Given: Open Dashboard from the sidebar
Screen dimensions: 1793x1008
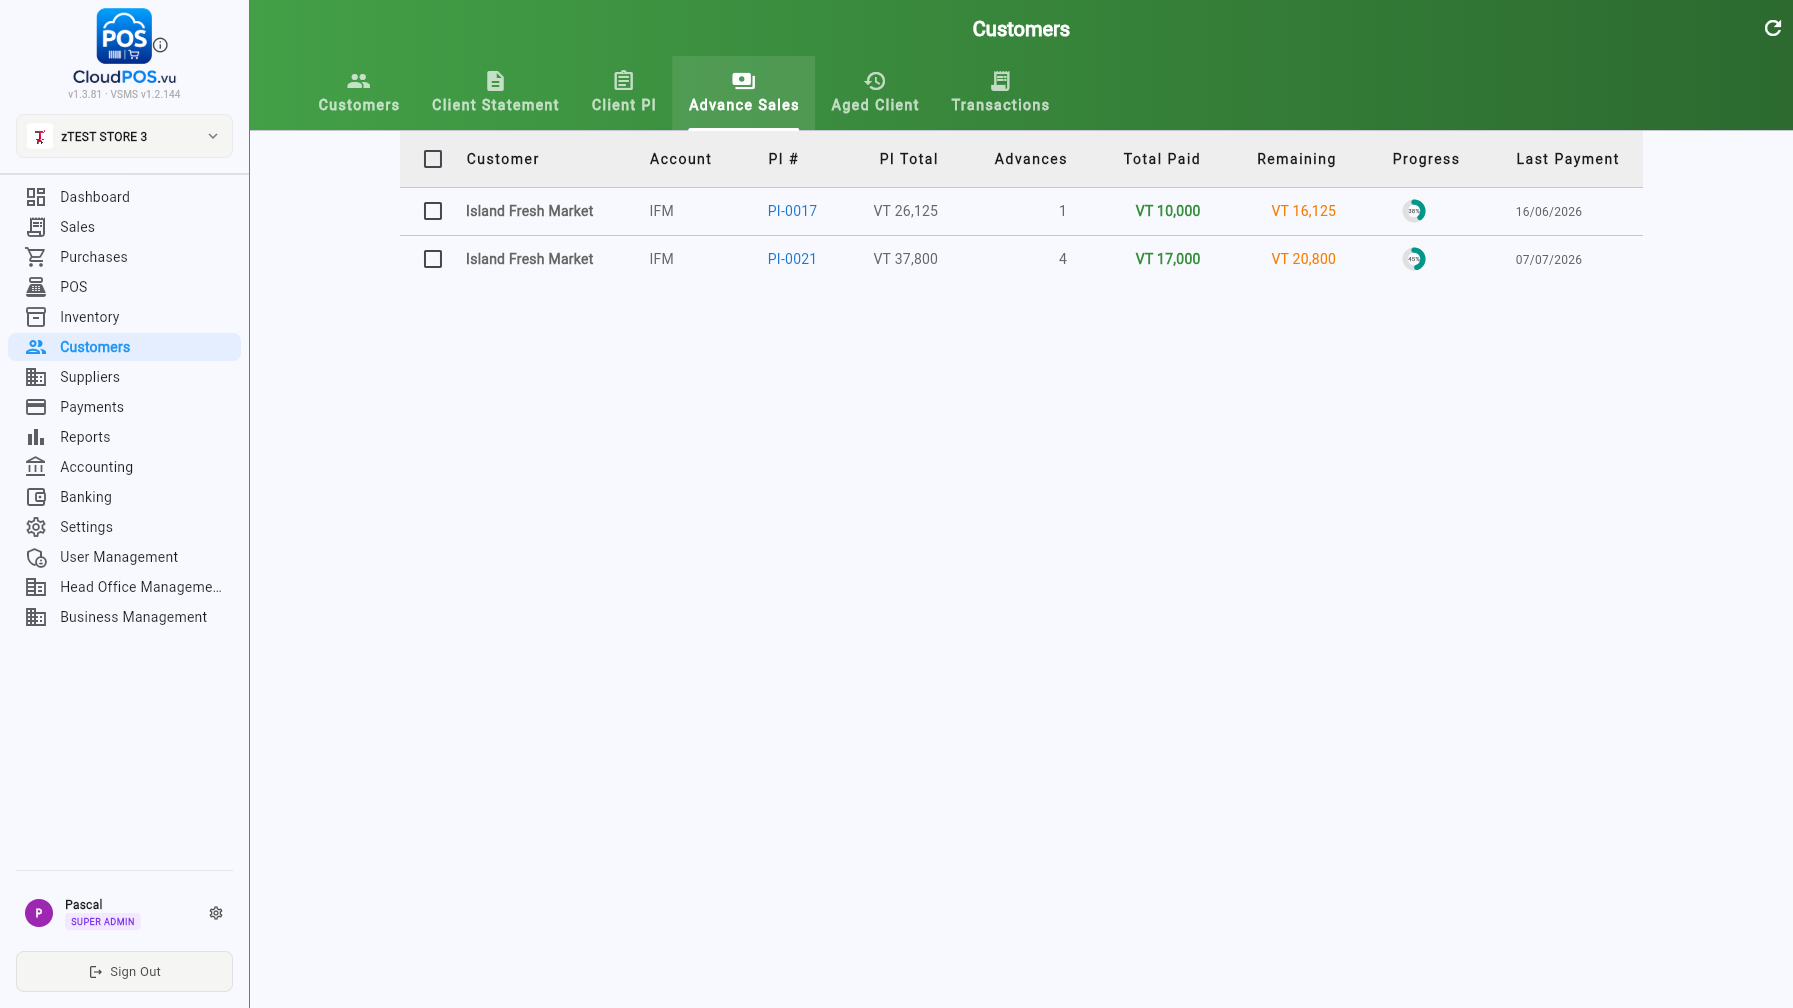Looking at the screenshot, I should click(x=124, y=197).
